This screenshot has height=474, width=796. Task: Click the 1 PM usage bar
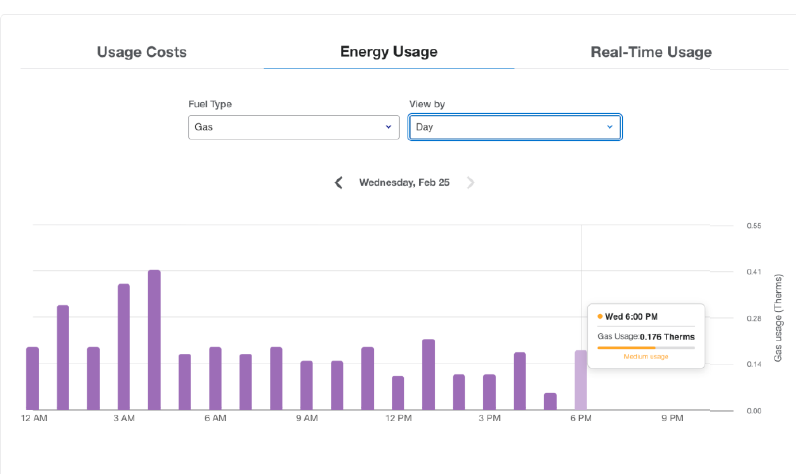(428, 375)
